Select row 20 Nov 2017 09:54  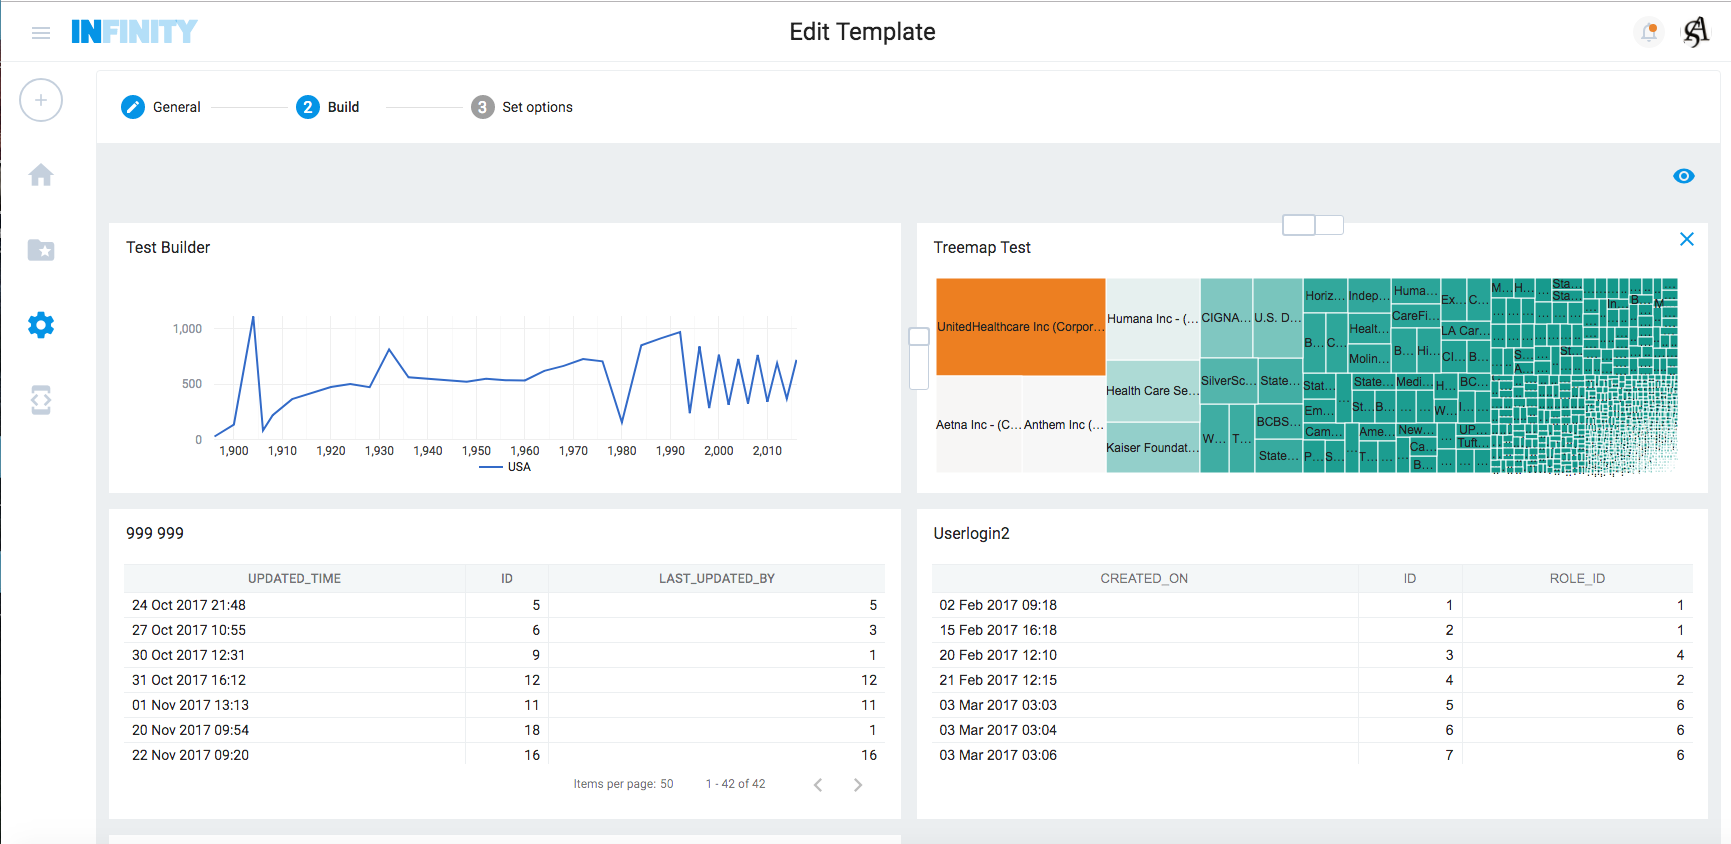click(x=504, y=730)
